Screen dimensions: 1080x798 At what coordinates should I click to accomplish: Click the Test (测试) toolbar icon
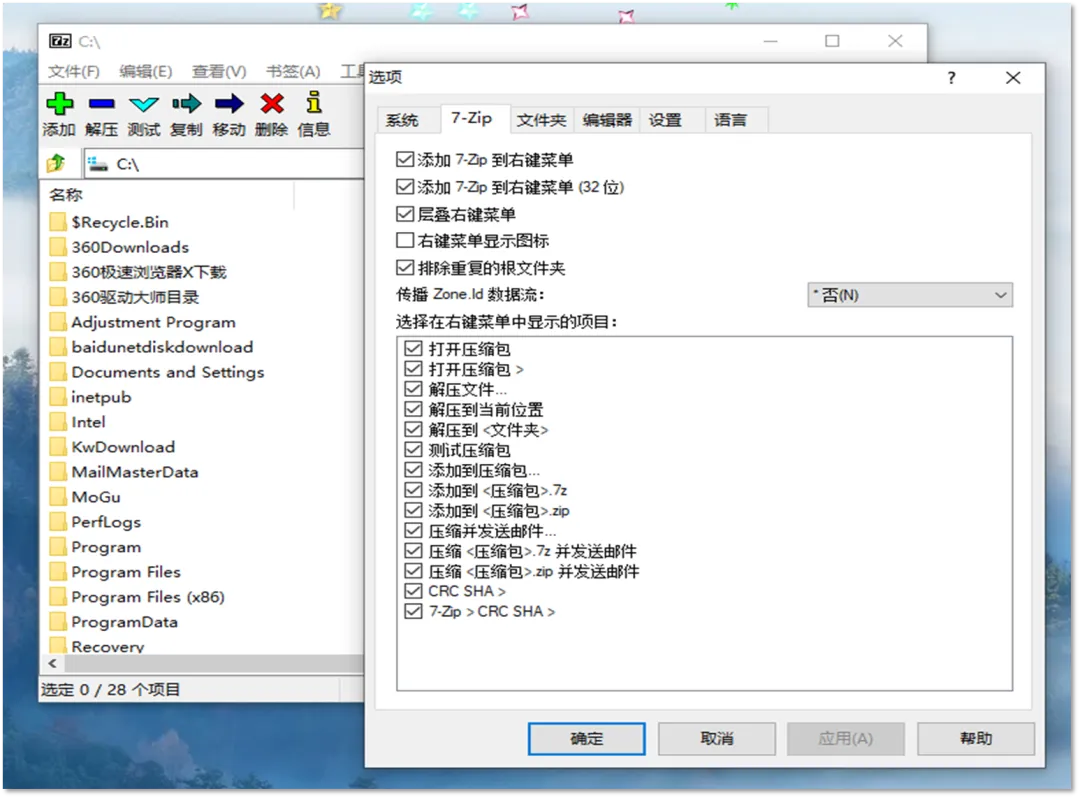tap(144, 105)
